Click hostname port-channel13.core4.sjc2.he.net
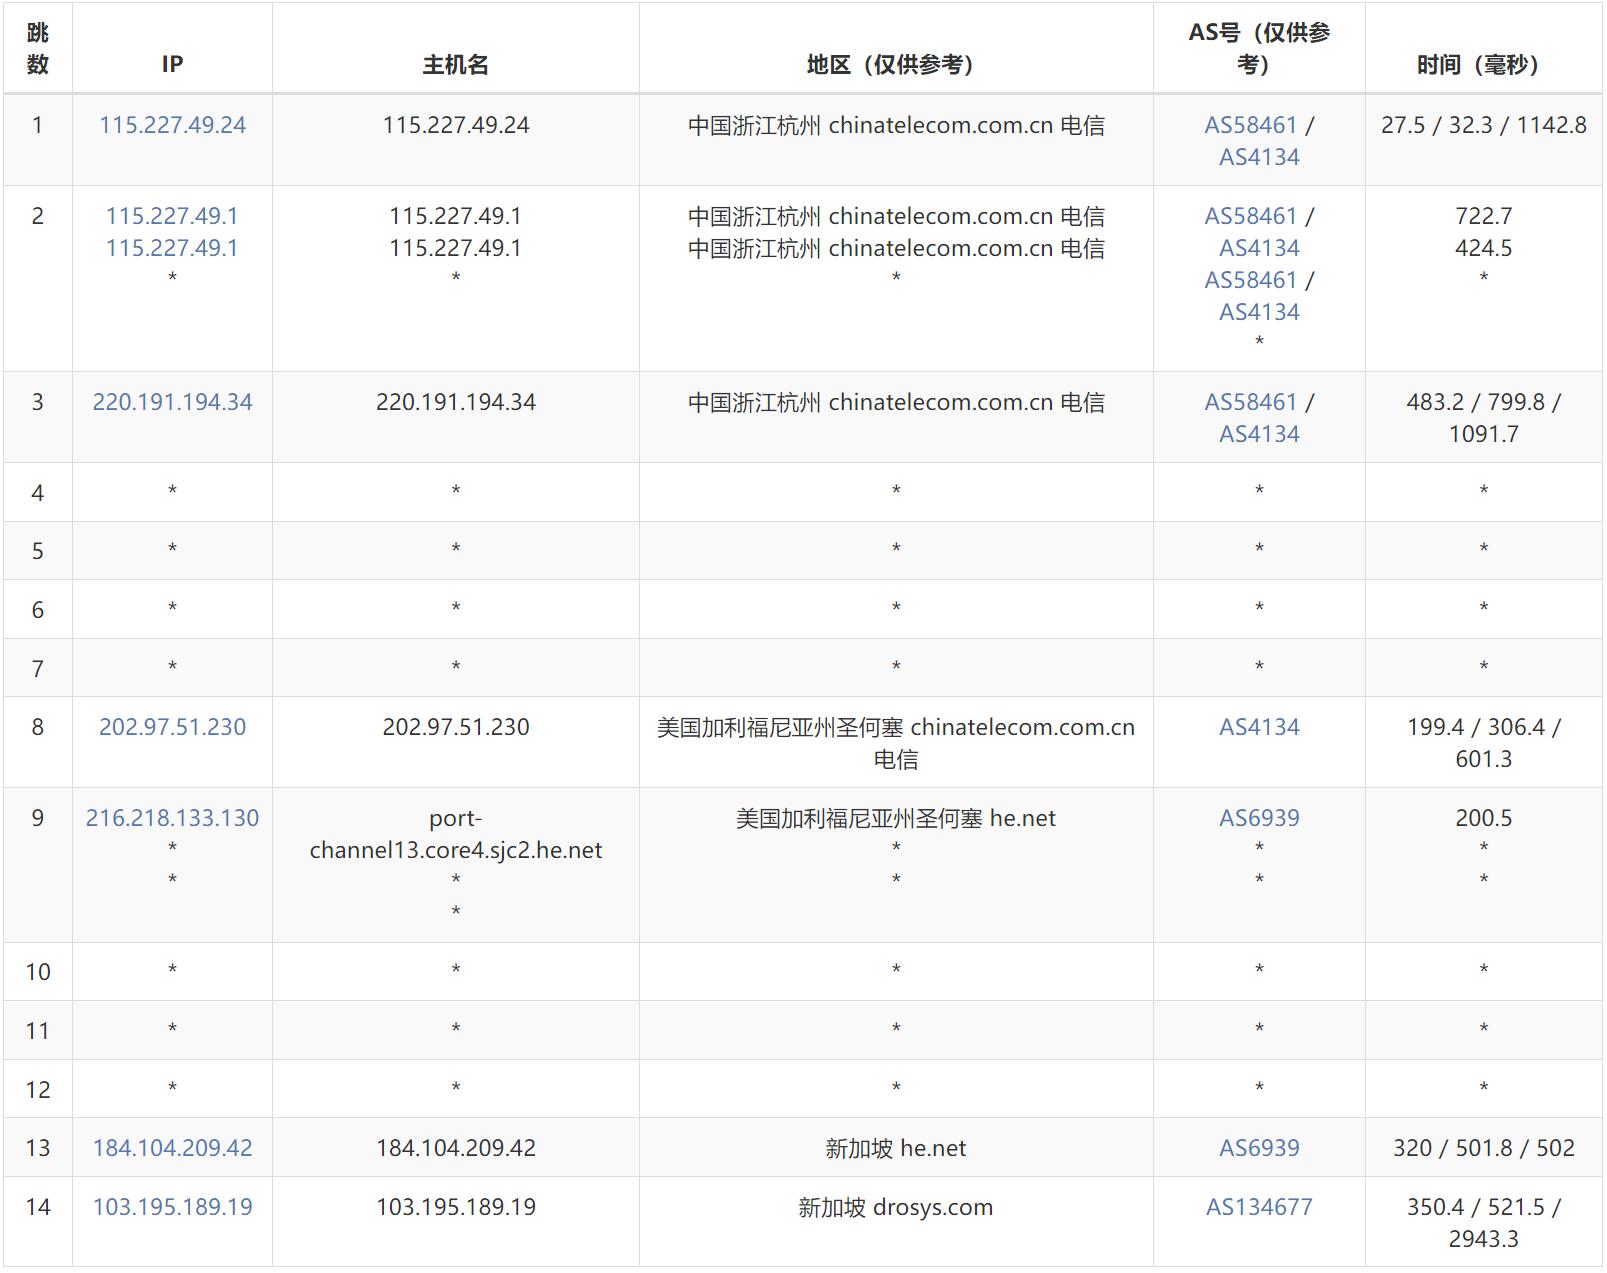This screenshot has height=1273, width=1607. tap(455, 834)
